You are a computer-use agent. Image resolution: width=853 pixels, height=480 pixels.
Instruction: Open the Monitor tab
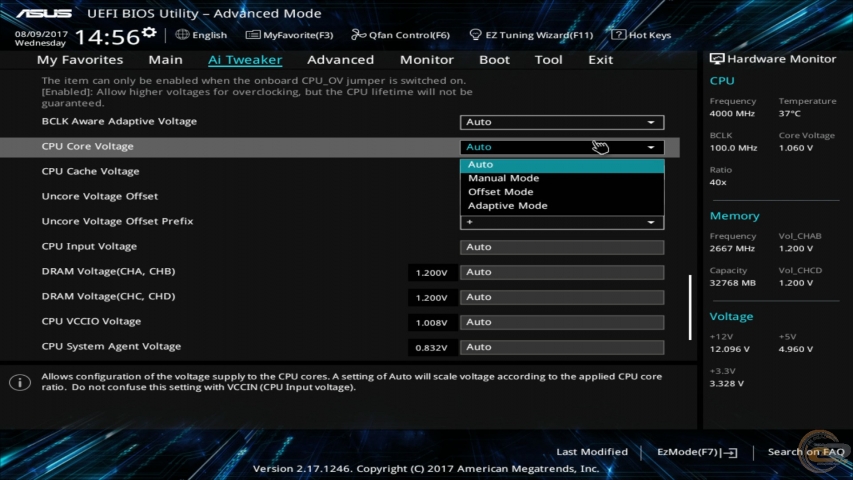click(426, 60)
